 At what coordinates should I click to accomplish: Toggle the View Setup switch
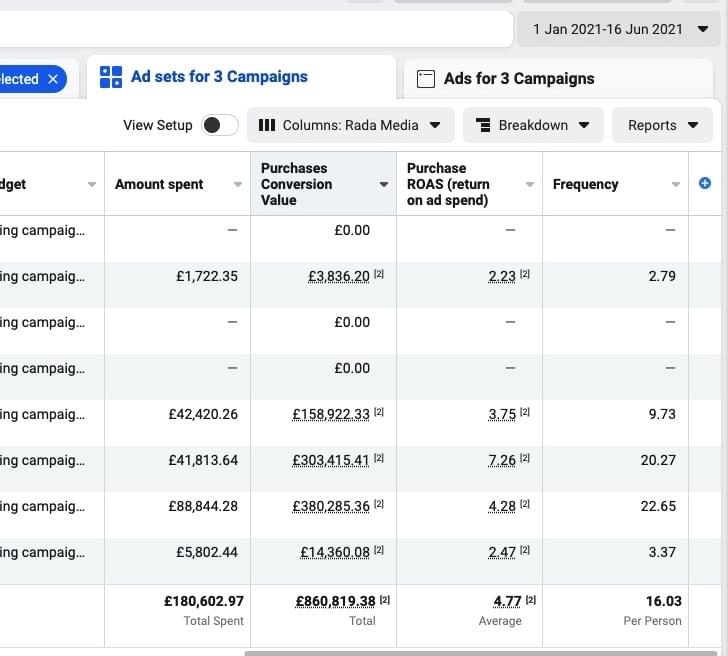tap(220, 125)
